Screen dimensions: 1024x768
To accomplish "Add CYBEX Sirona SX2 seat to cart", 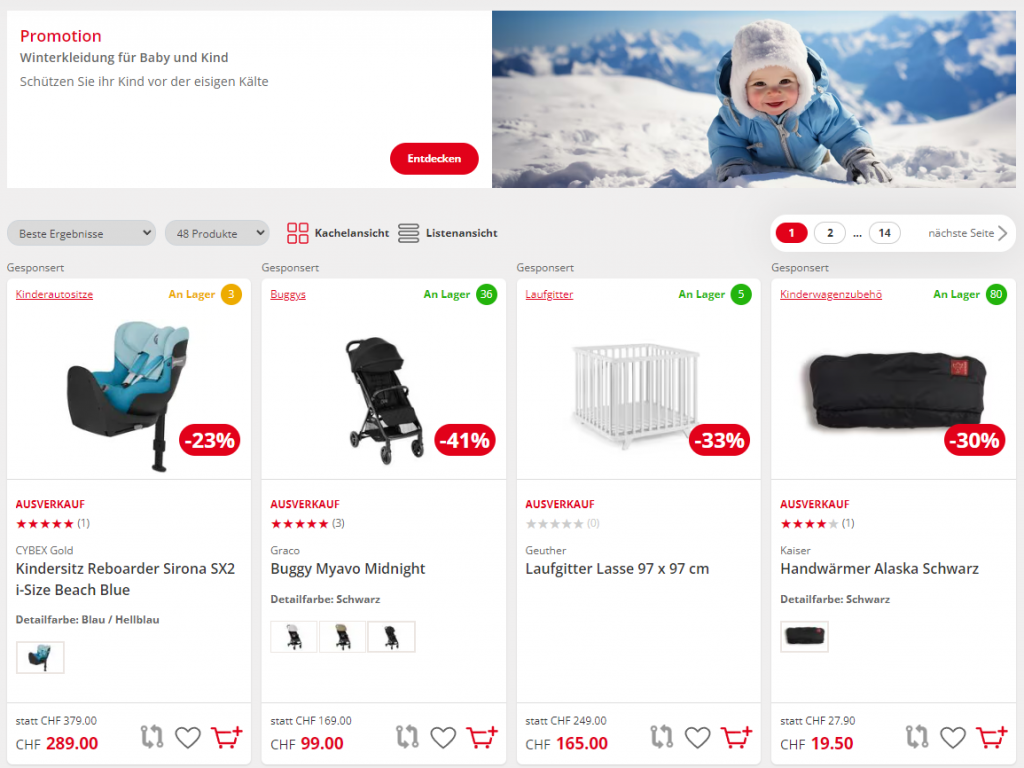I will [x=227, y=737].
